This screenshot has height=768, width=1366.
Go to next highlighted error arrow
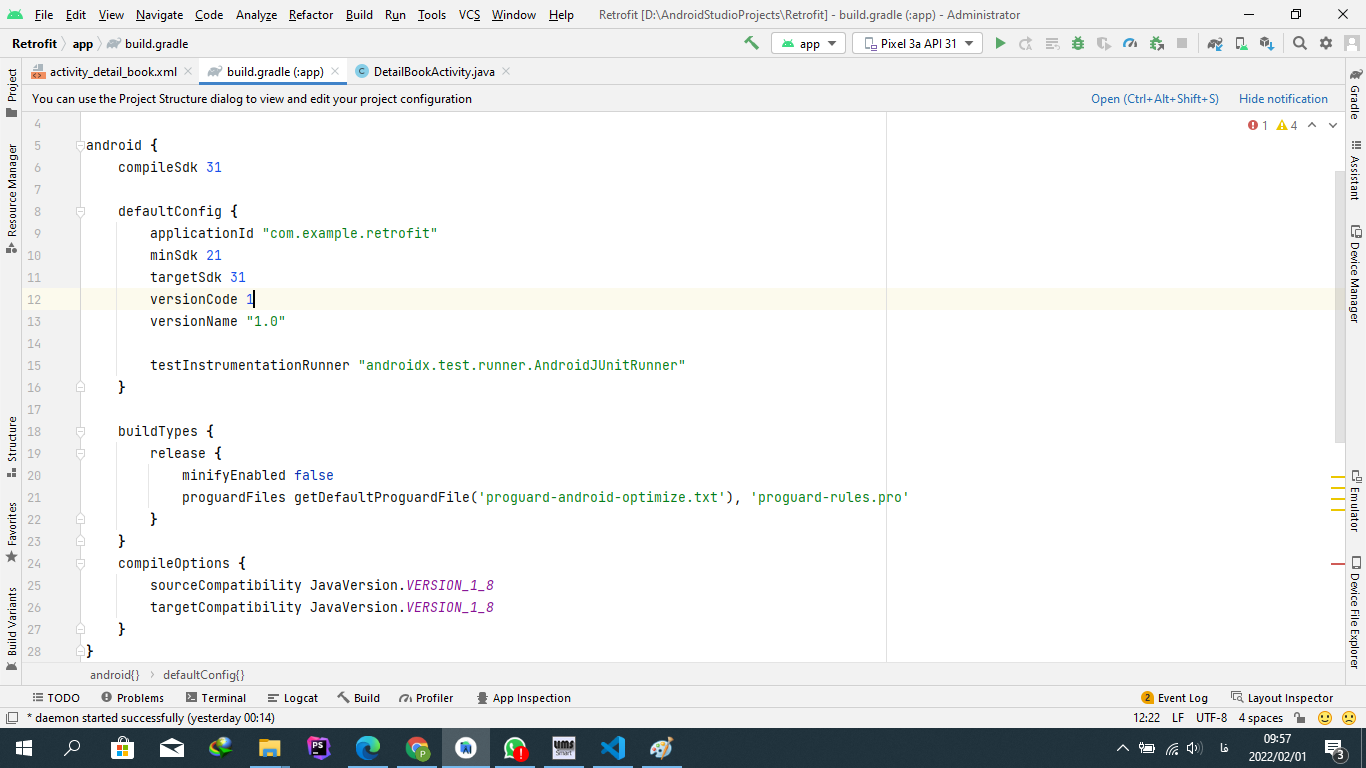pyautogui.click(x=1334, y=125)
